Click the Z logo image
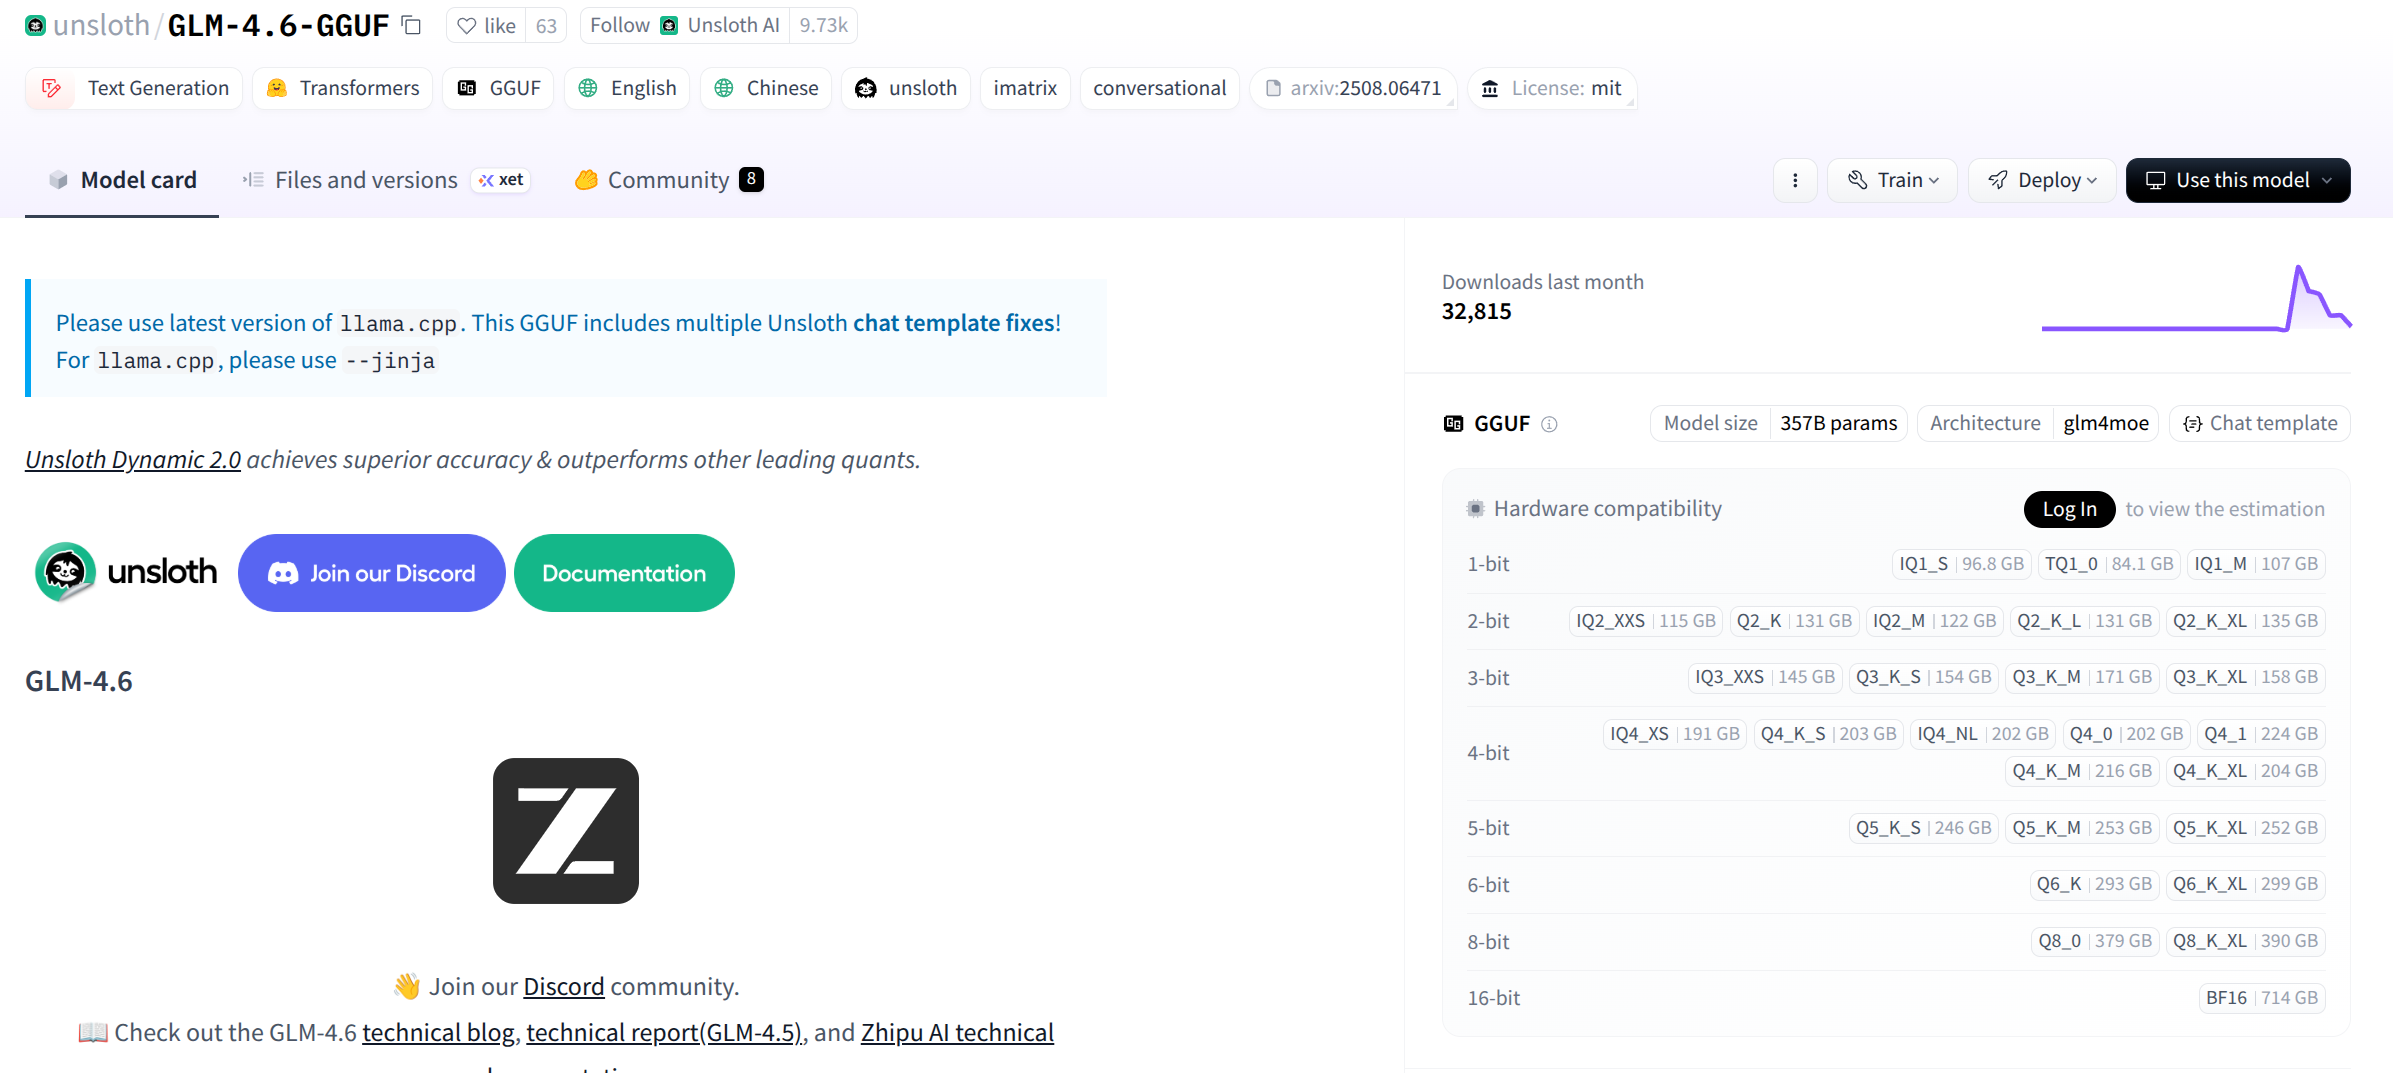Viewport: 2393px width, 1073px height. click(566, 831)
